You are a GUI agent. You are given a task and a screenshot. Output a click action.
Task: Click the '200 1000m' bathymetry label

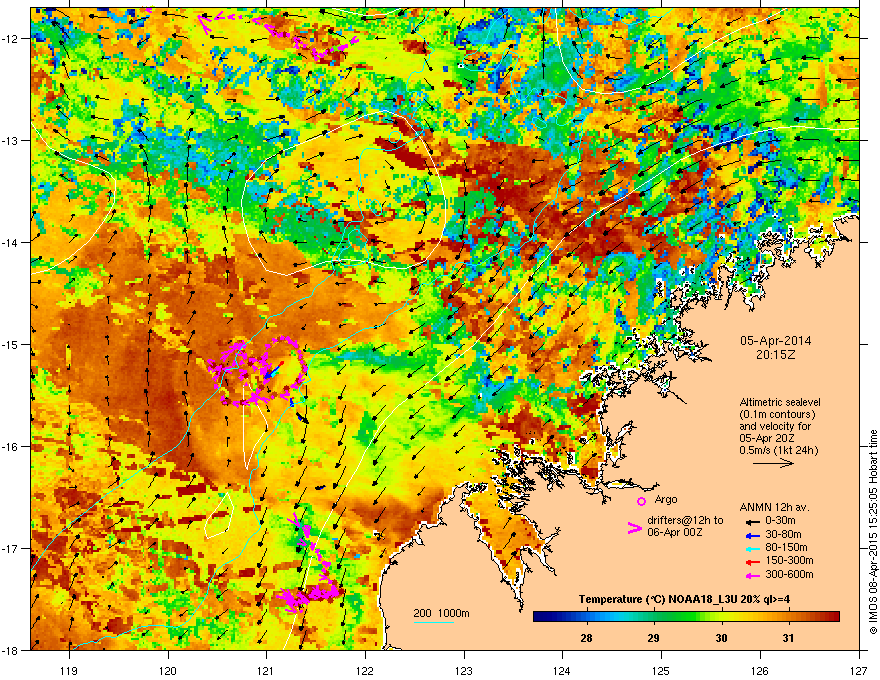point(441,613)
